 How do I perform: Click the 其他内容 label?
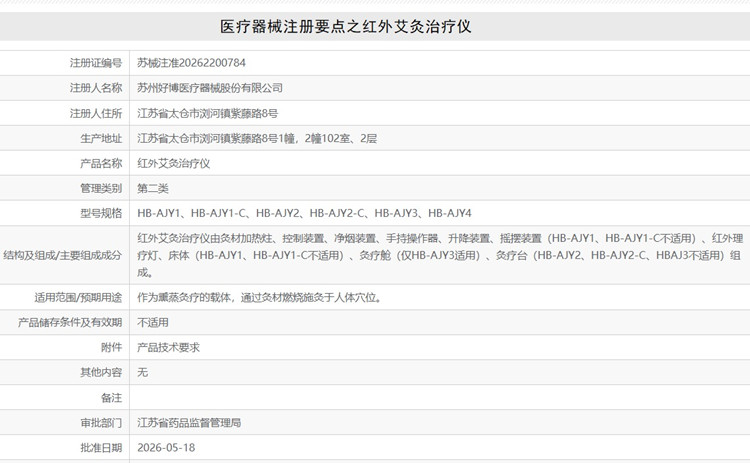[101, 372]
